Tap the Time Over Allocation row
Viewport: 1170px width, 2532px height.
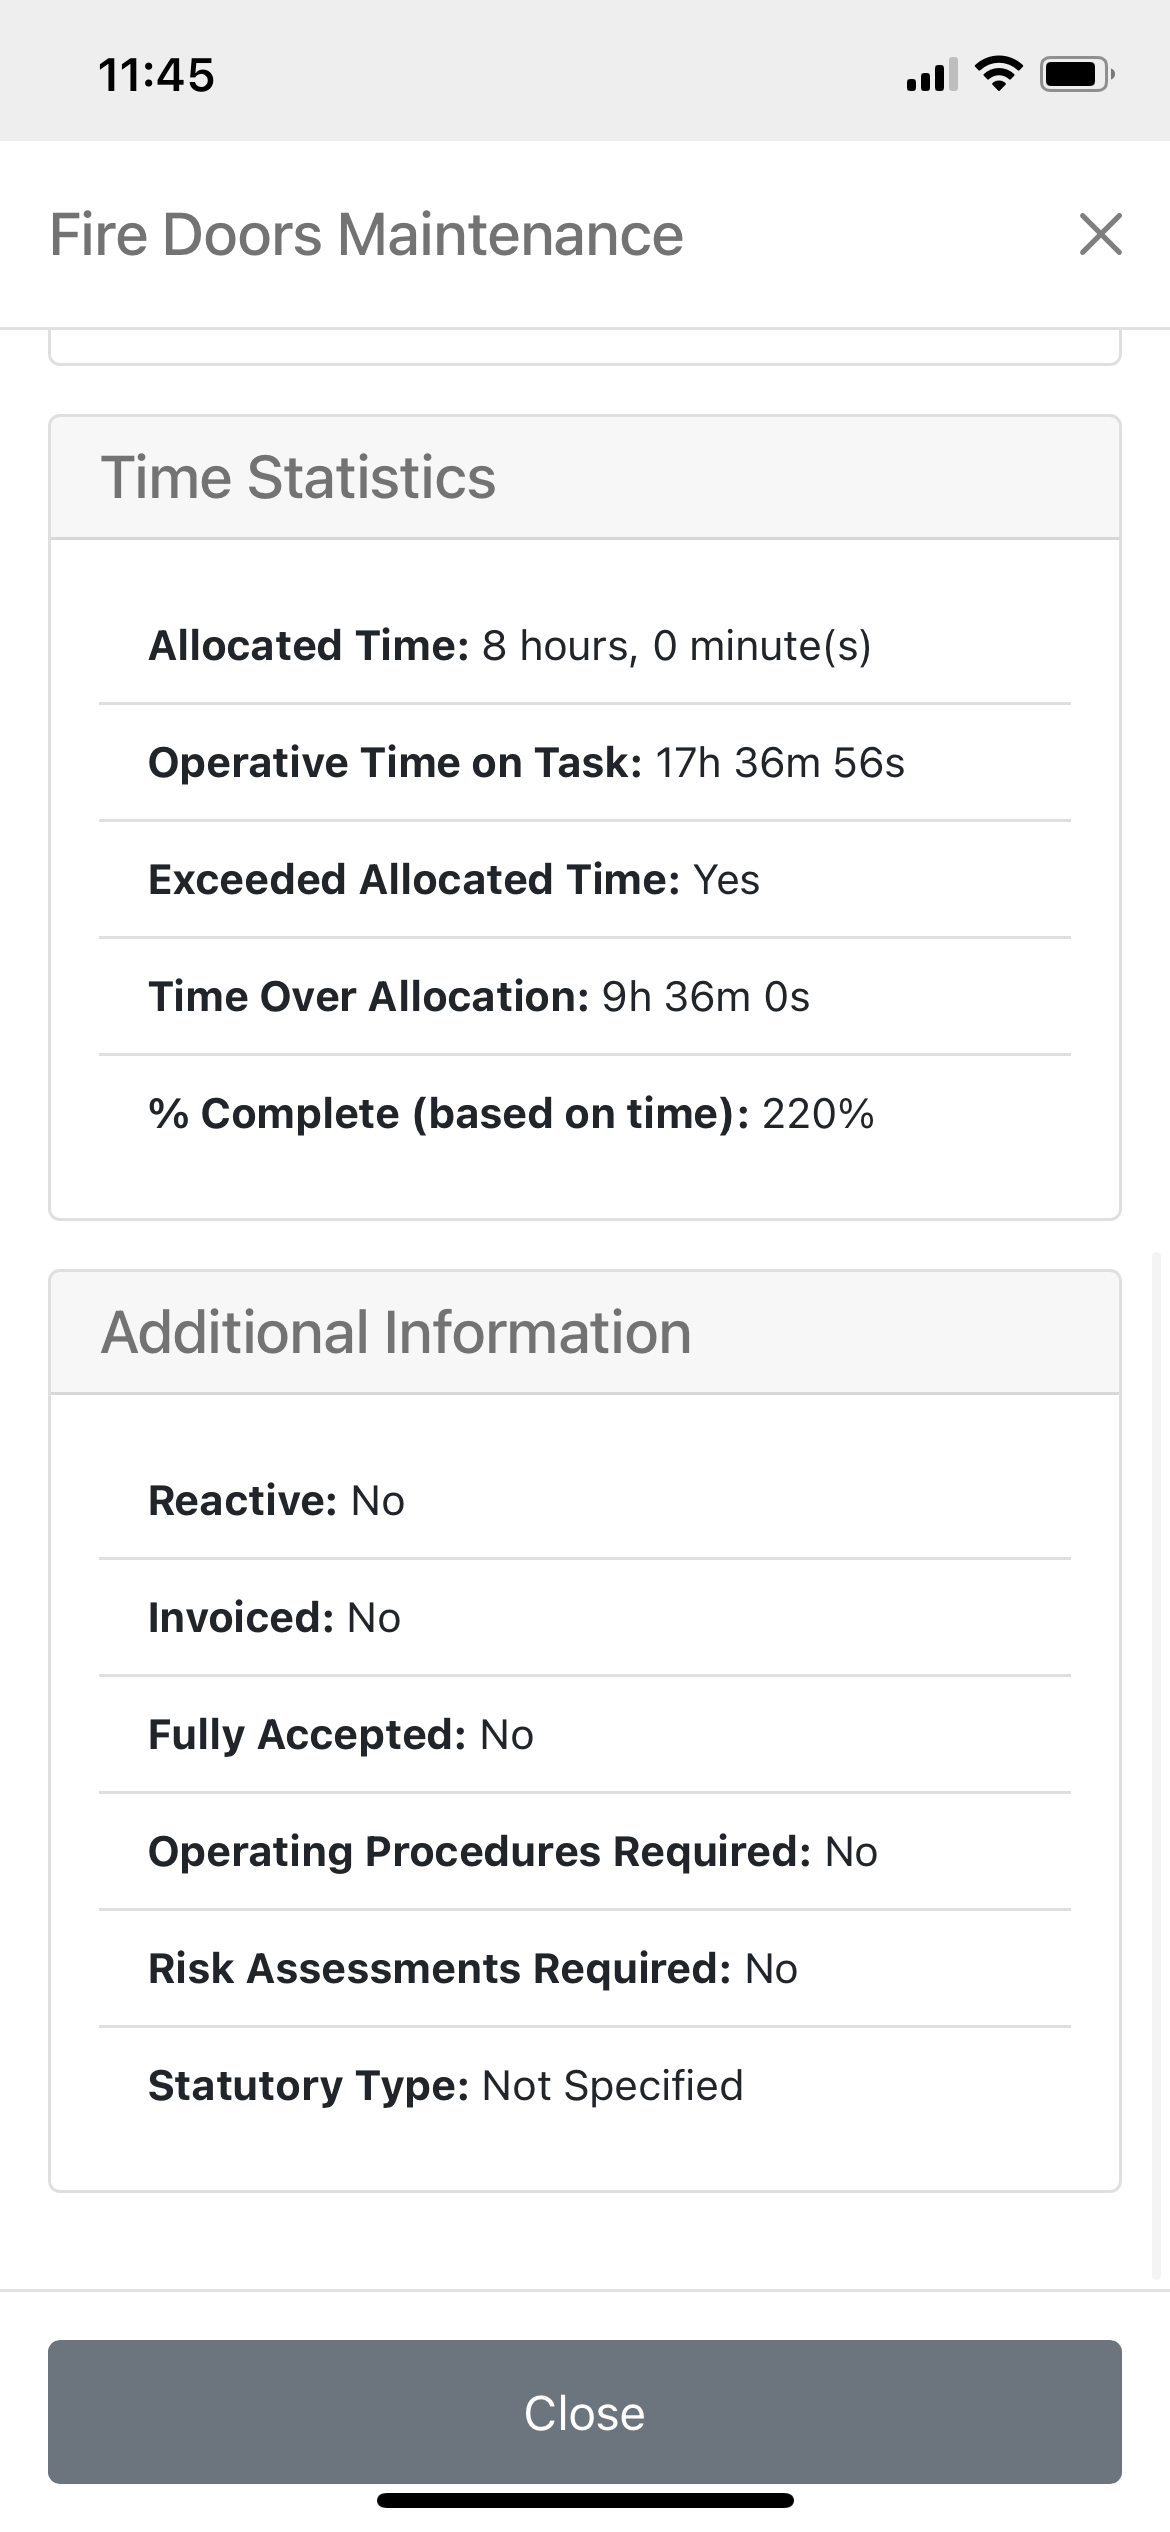tap(478, 995)
